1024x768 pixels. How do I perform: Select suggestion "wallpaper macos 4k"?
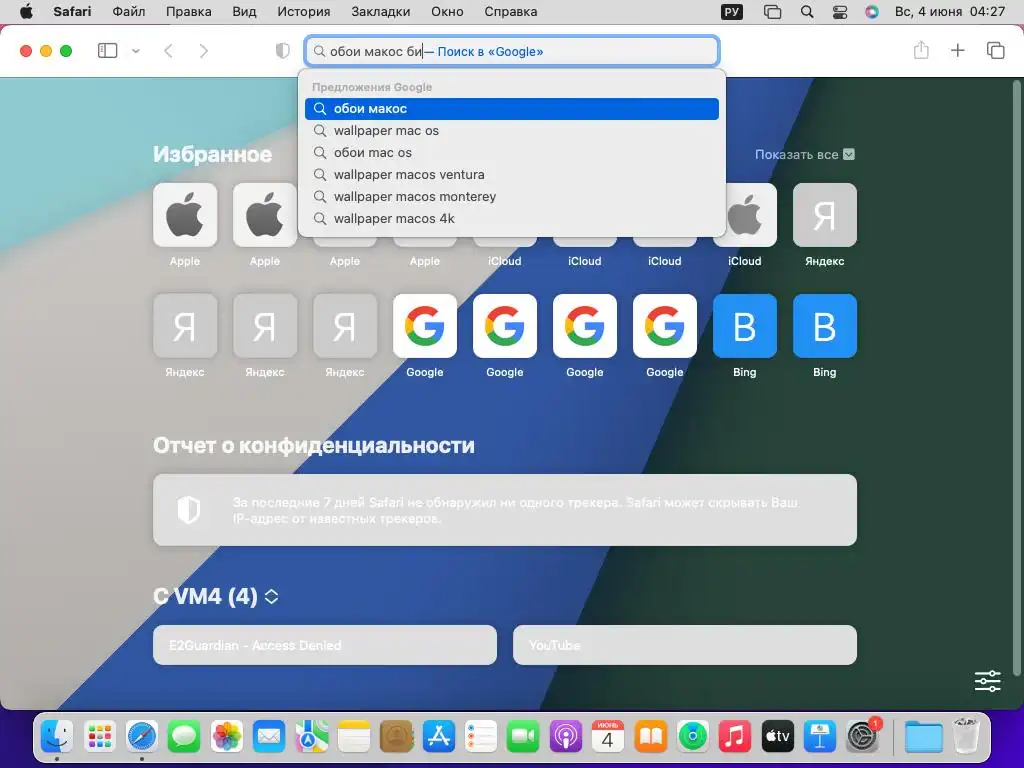[x=512, y=219]
